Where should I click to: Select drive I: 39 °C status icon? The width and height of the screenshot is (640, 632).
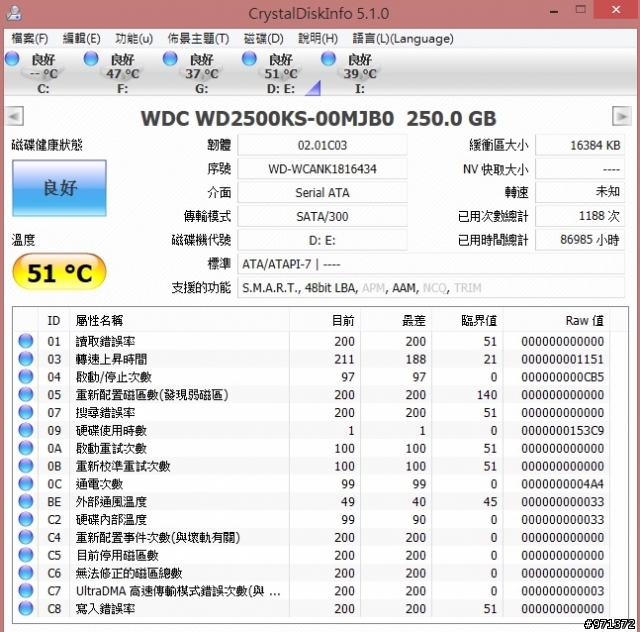click(x=328, y=58)
